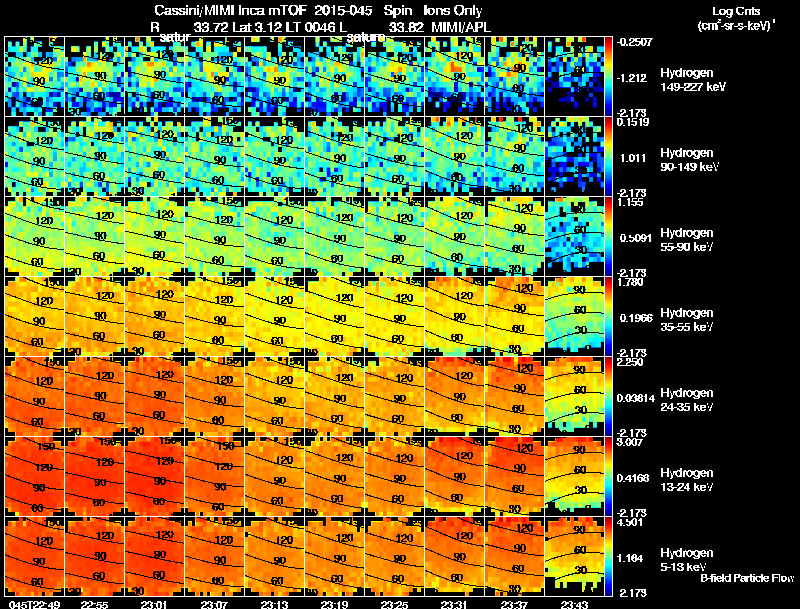Viewport: 800px width, 609px height.
Task: Click the '23:25' time label
Action: click(x=394, y=604)
